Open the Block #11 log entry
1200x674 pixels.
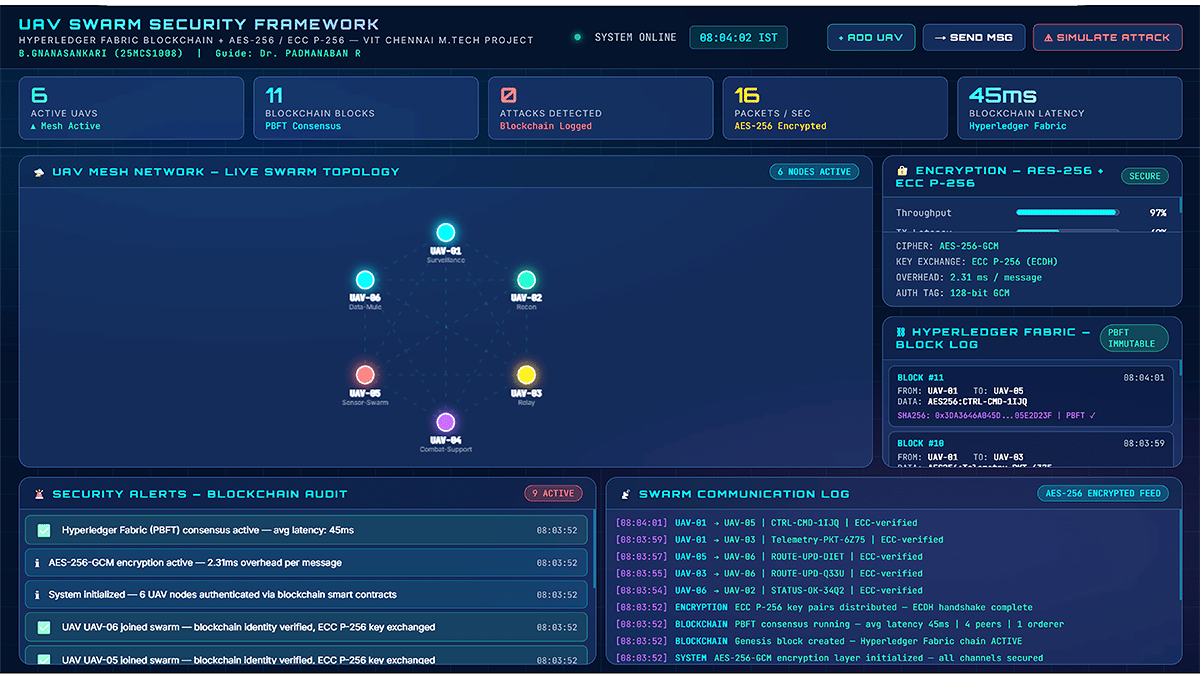click(x=1031, y=396)
